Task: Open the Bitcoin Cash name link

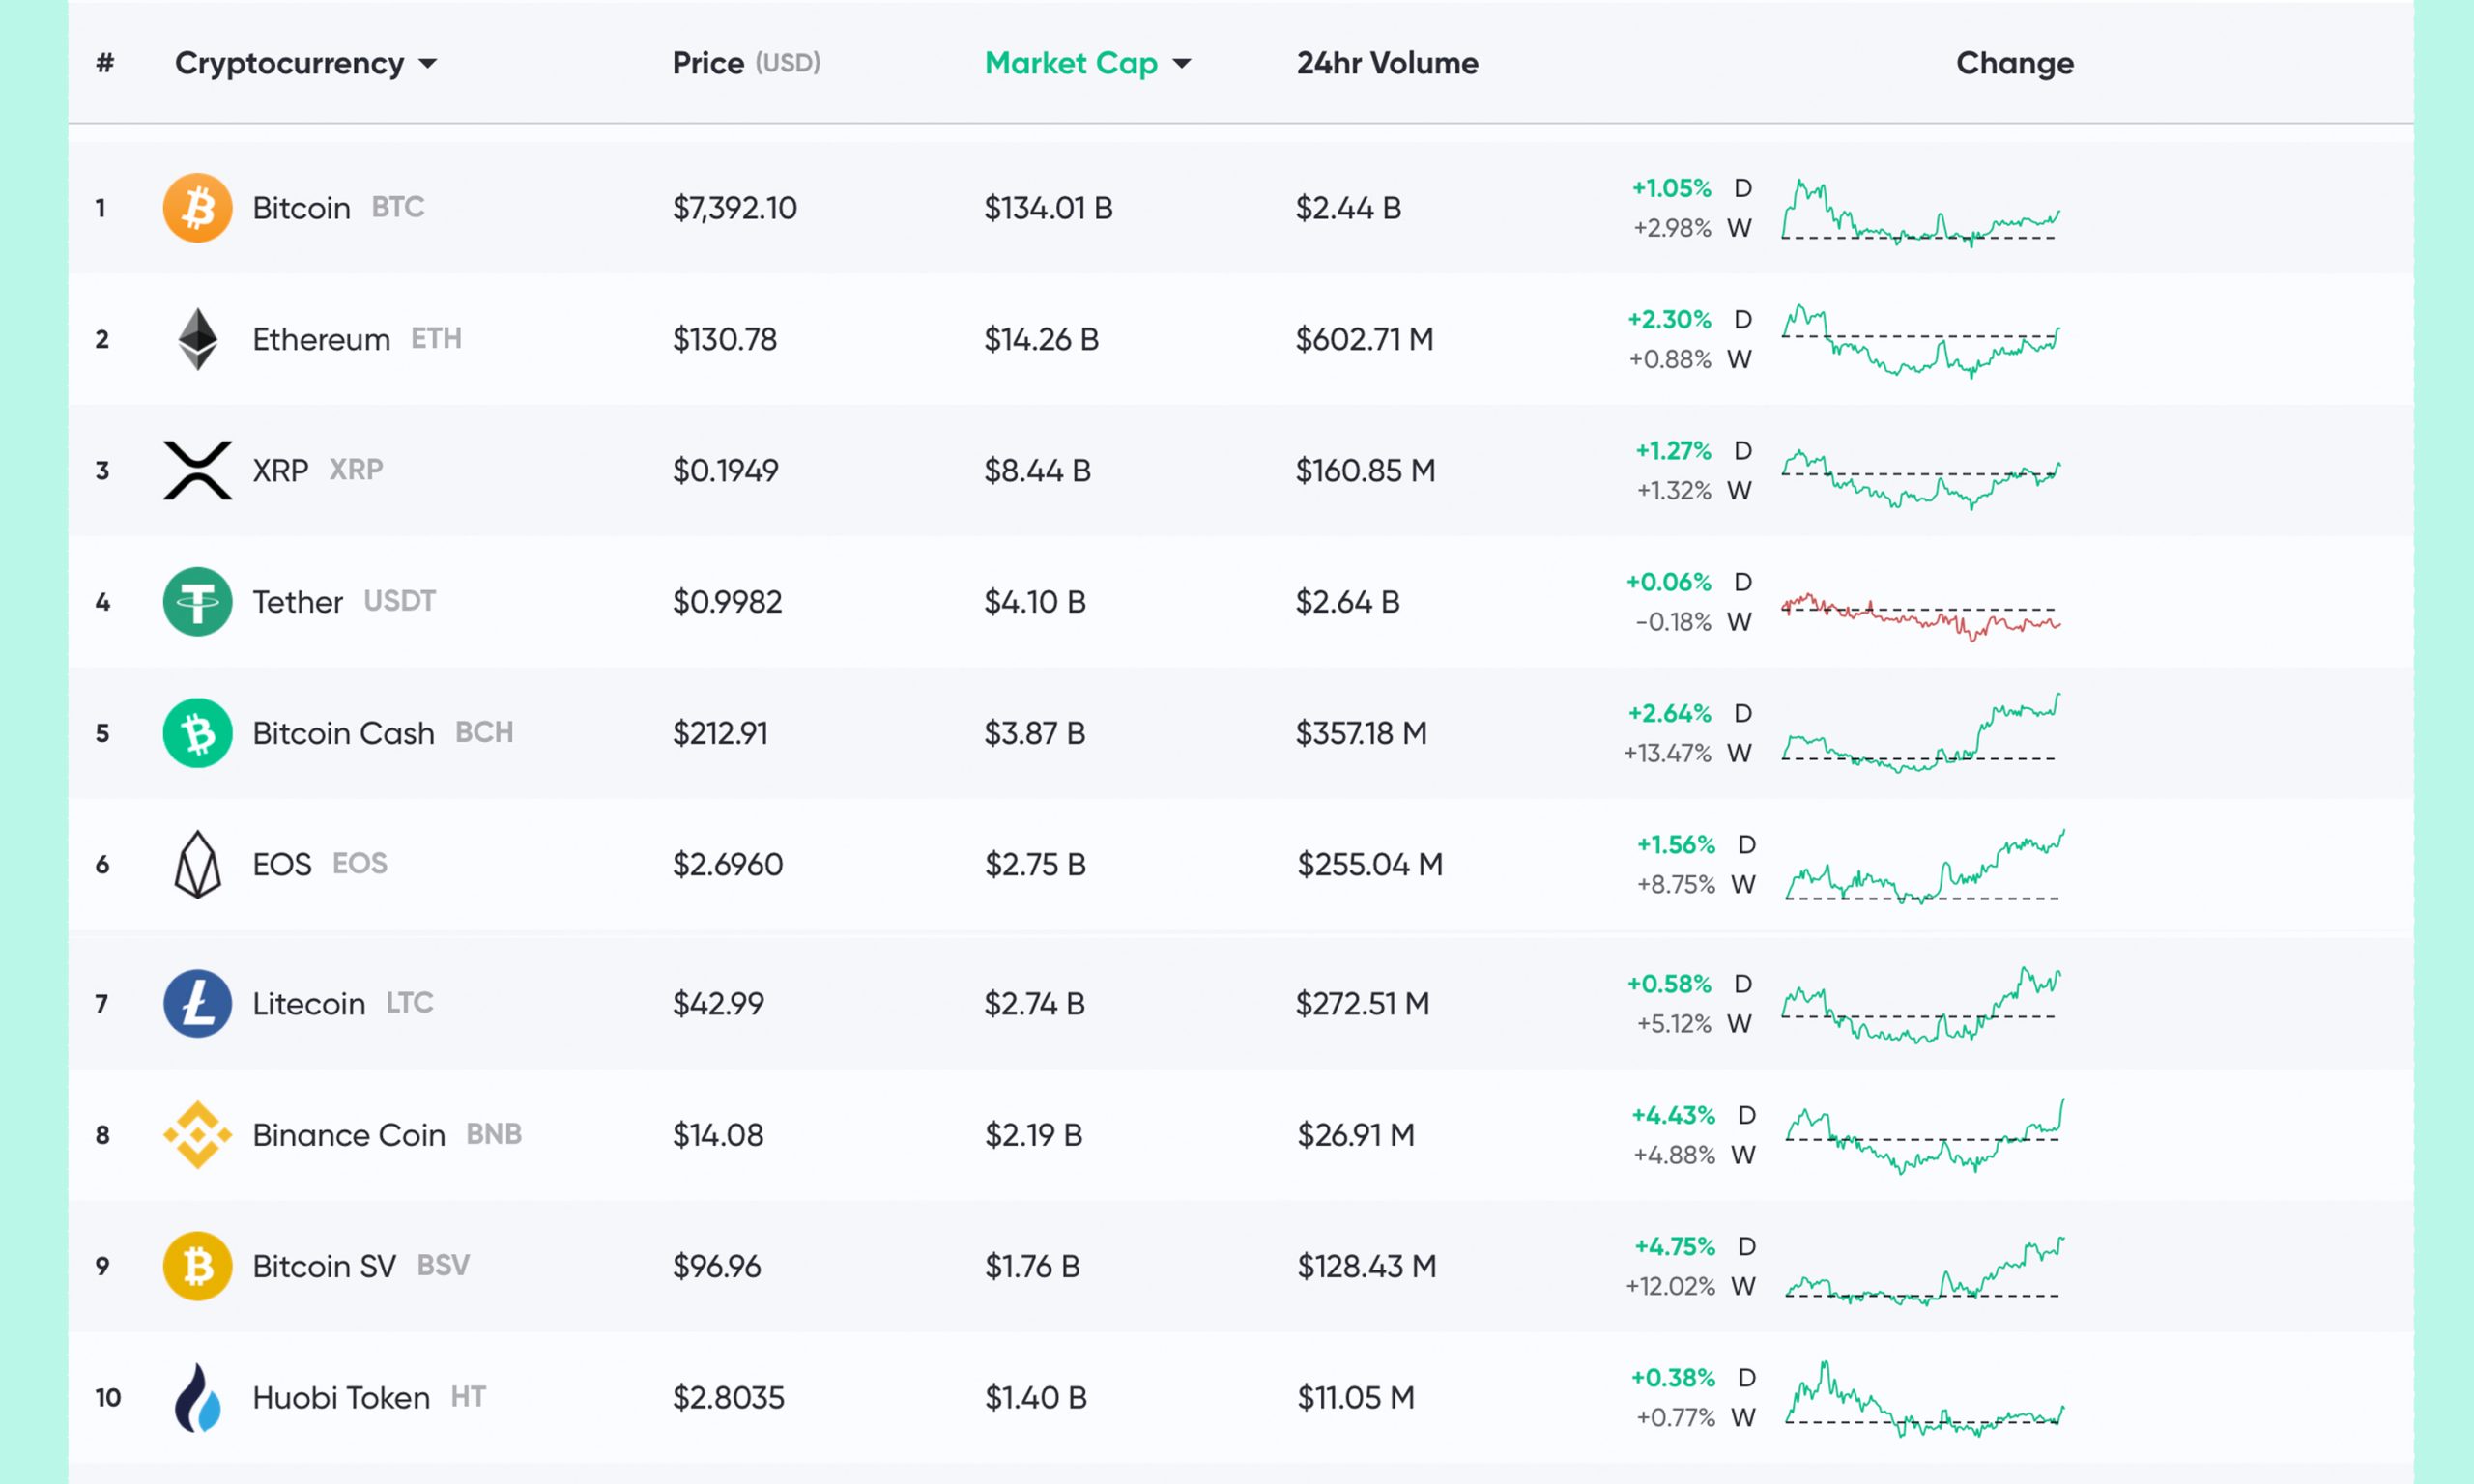Action: [343, 733]
